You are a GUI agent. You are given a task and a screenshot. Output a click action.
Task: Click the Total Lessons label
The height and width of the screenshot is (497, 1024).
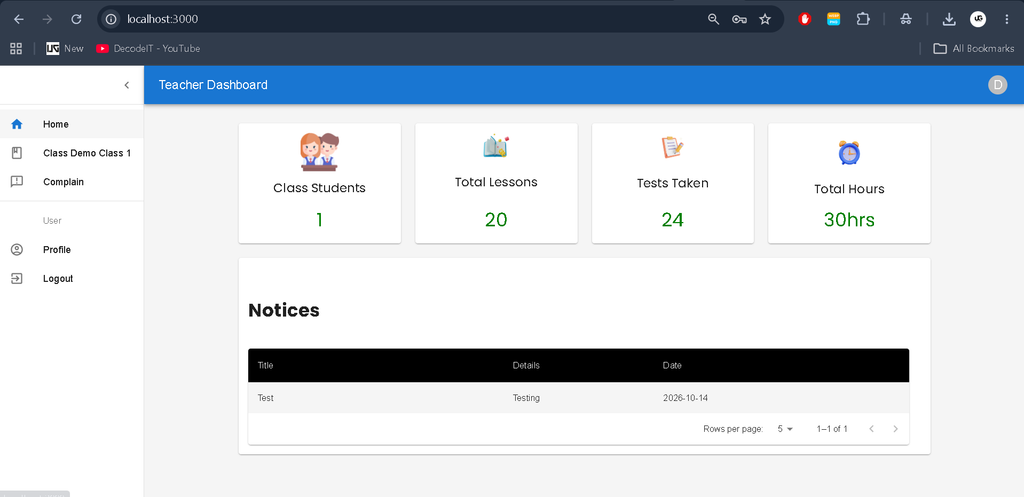click(x=496, y=182)
